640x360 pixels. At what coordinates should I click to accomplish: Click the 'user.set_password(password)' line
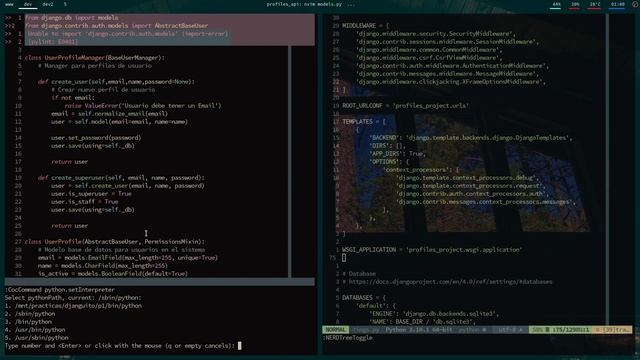96,138
